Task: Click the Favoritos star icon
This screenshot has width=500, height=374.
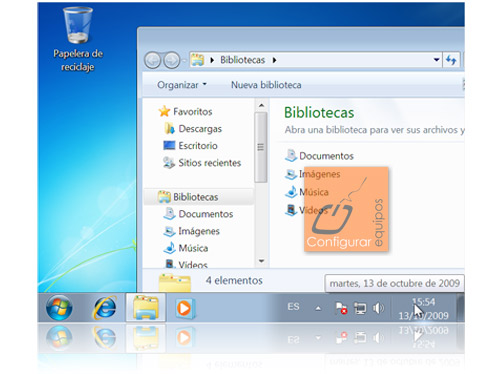Action: (x=164, y=111)
